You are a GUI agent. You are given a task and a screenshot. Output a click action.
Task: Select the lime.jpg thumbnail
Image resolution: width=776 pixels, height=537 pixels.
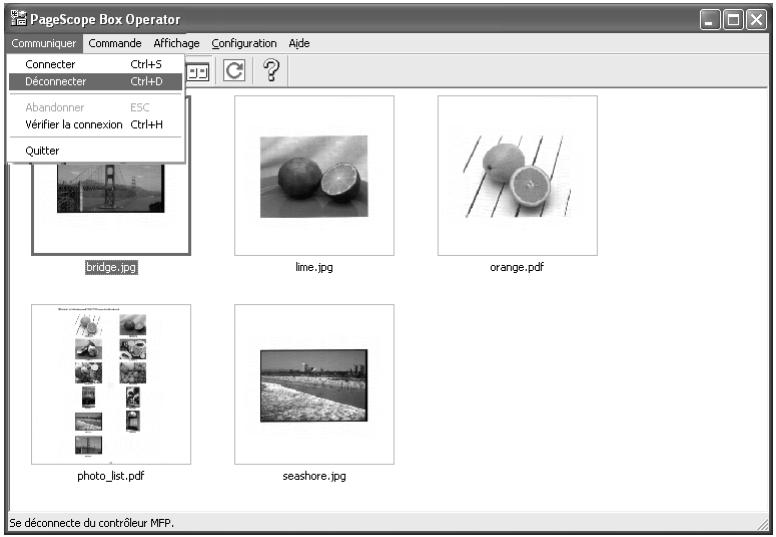314,176
